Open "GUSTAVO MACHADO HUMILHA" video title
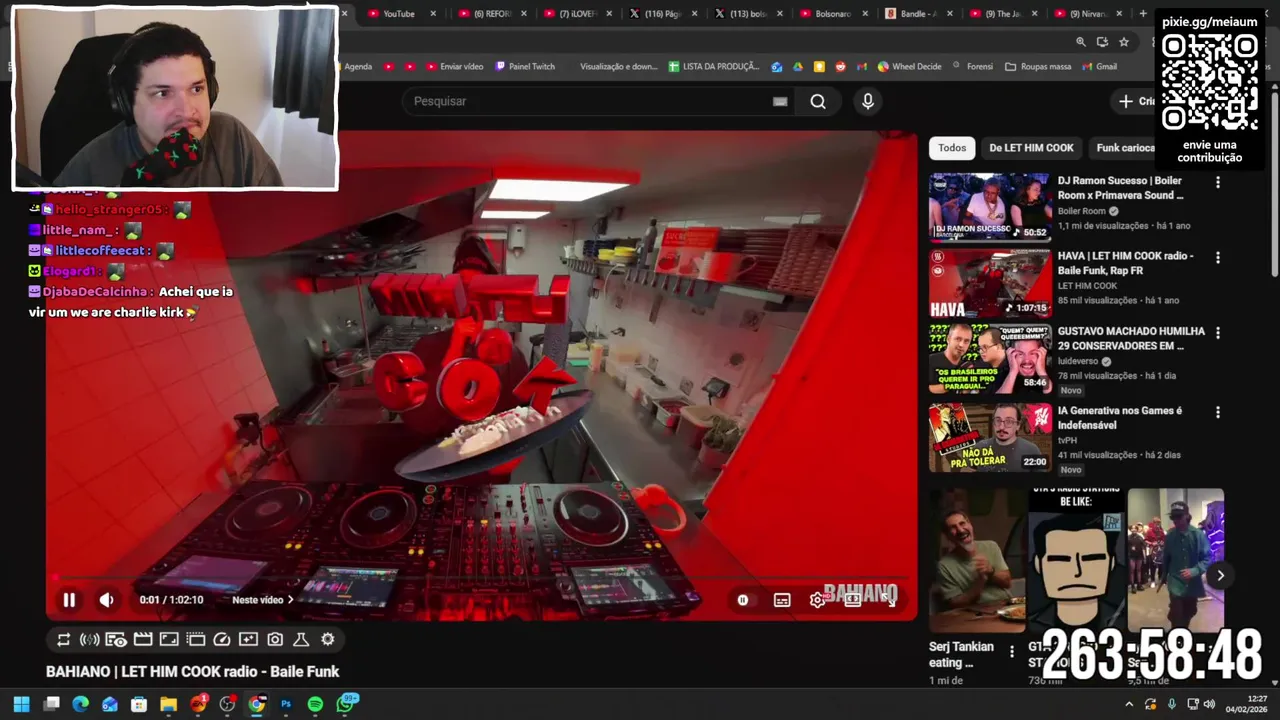This screenshot has width=1280, height=720. tap(1131, 338)
